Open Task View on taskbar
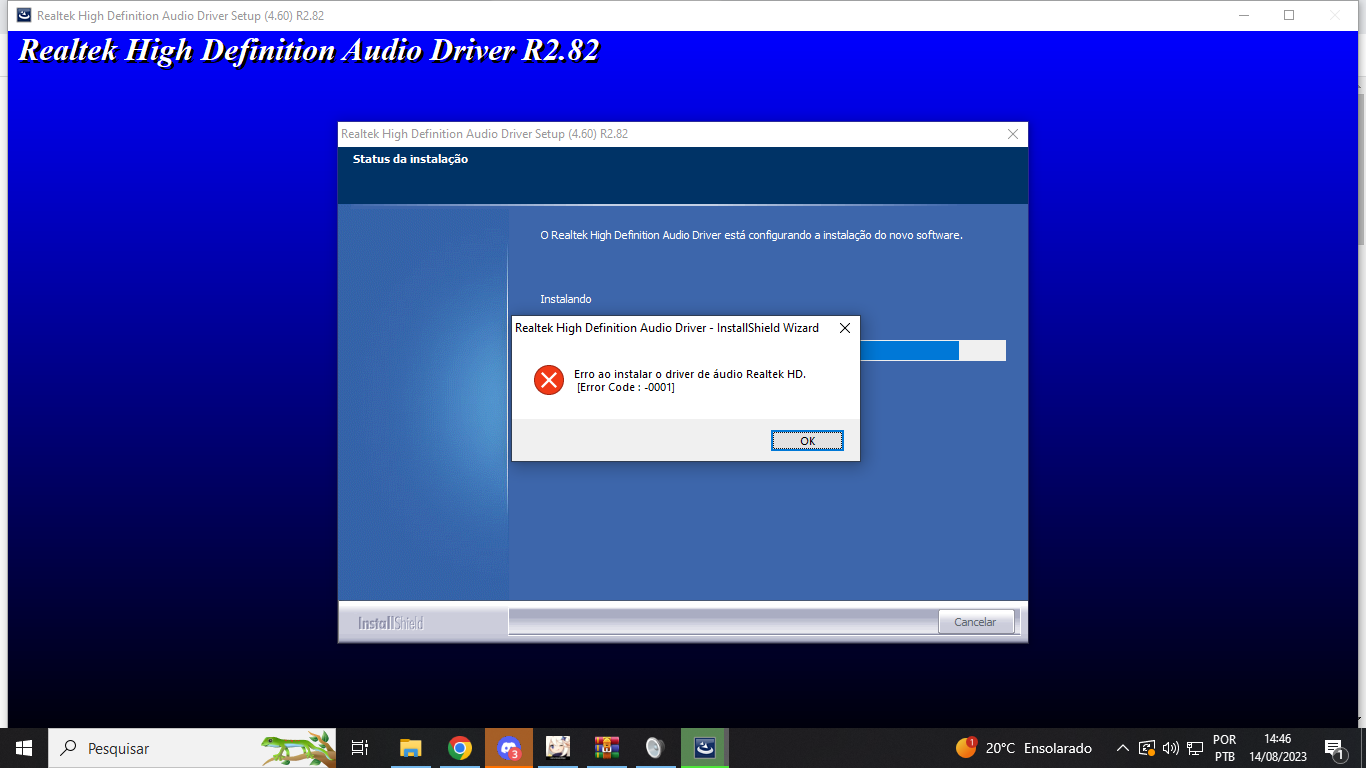Screen dimensions: 1366x768 (x=360, y=748)
